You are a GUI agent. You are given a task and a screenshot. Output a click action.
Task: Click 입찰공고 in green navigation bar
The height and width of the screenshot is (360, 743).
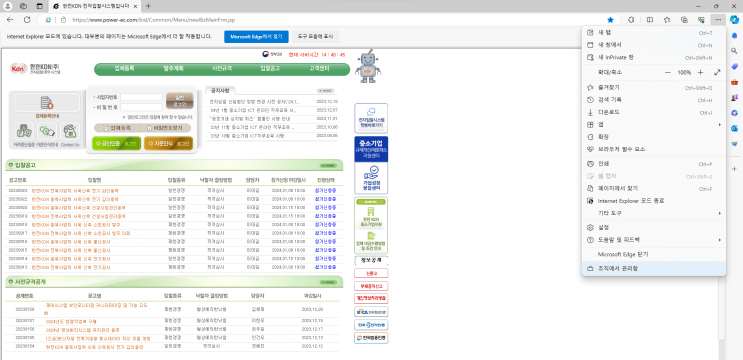(x=270, y=69)
